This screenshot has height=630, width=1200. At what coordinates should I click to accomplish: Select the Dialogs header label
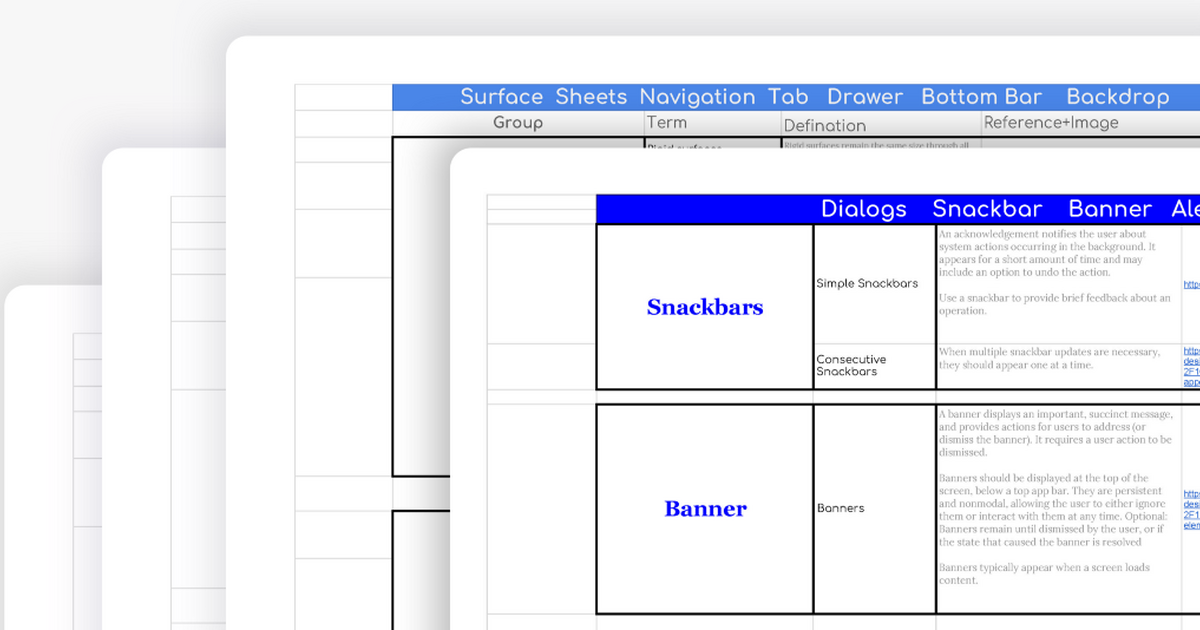(x=865, y=209)
